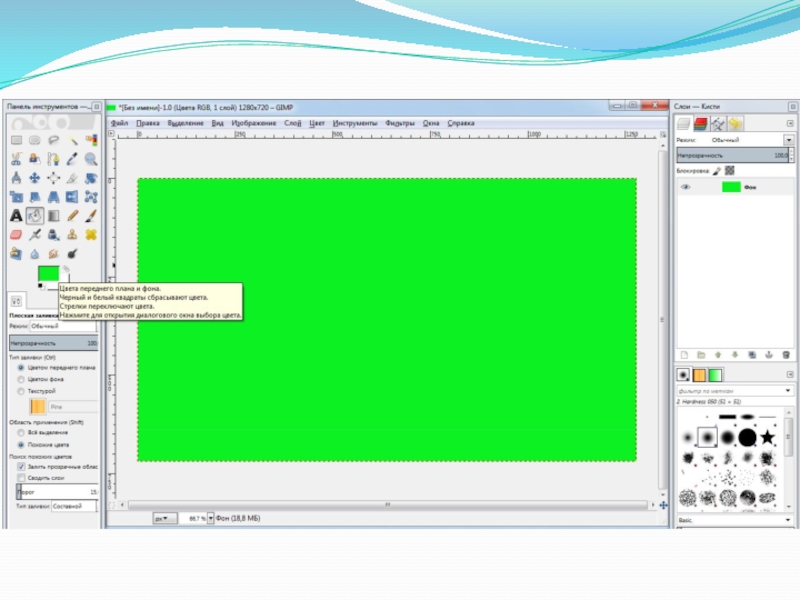Open the Изображение menu

pos(253,123)
